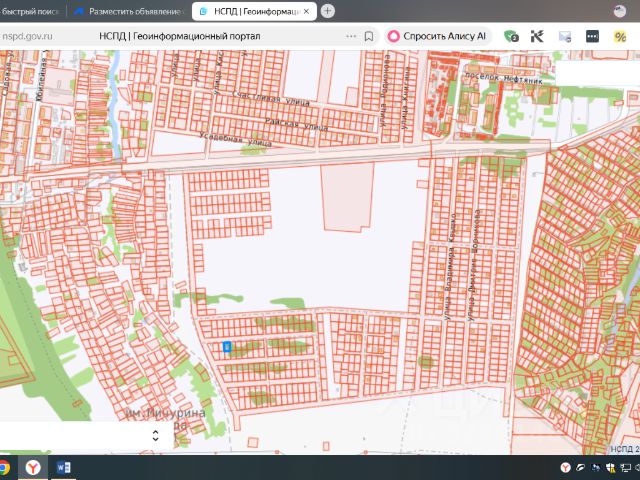Switch to the Разместить объявление tab
Screen dimensions: 640x480
click(x=133, y=11)
